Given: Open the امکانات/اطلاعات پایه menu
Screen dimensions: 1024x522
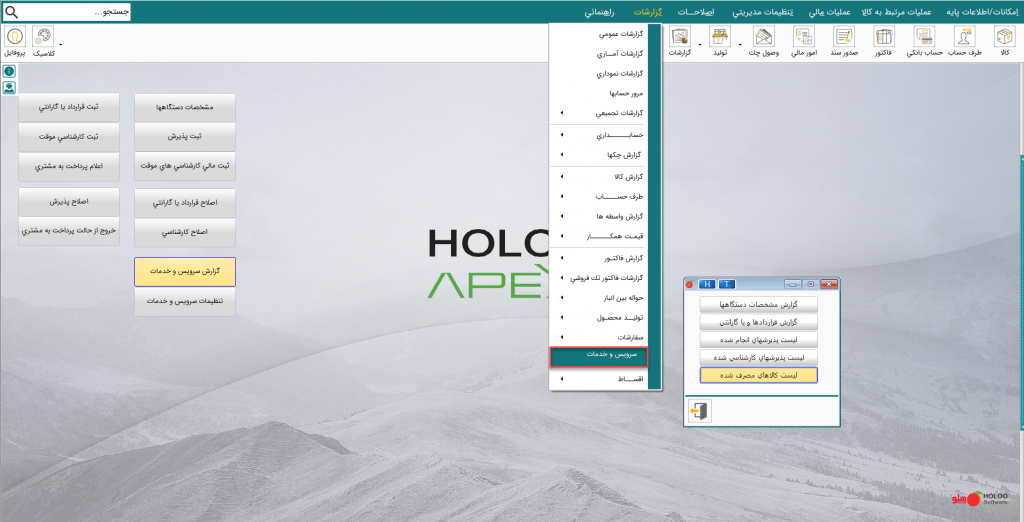Looking at the screenshot, I should pos(982,12).
